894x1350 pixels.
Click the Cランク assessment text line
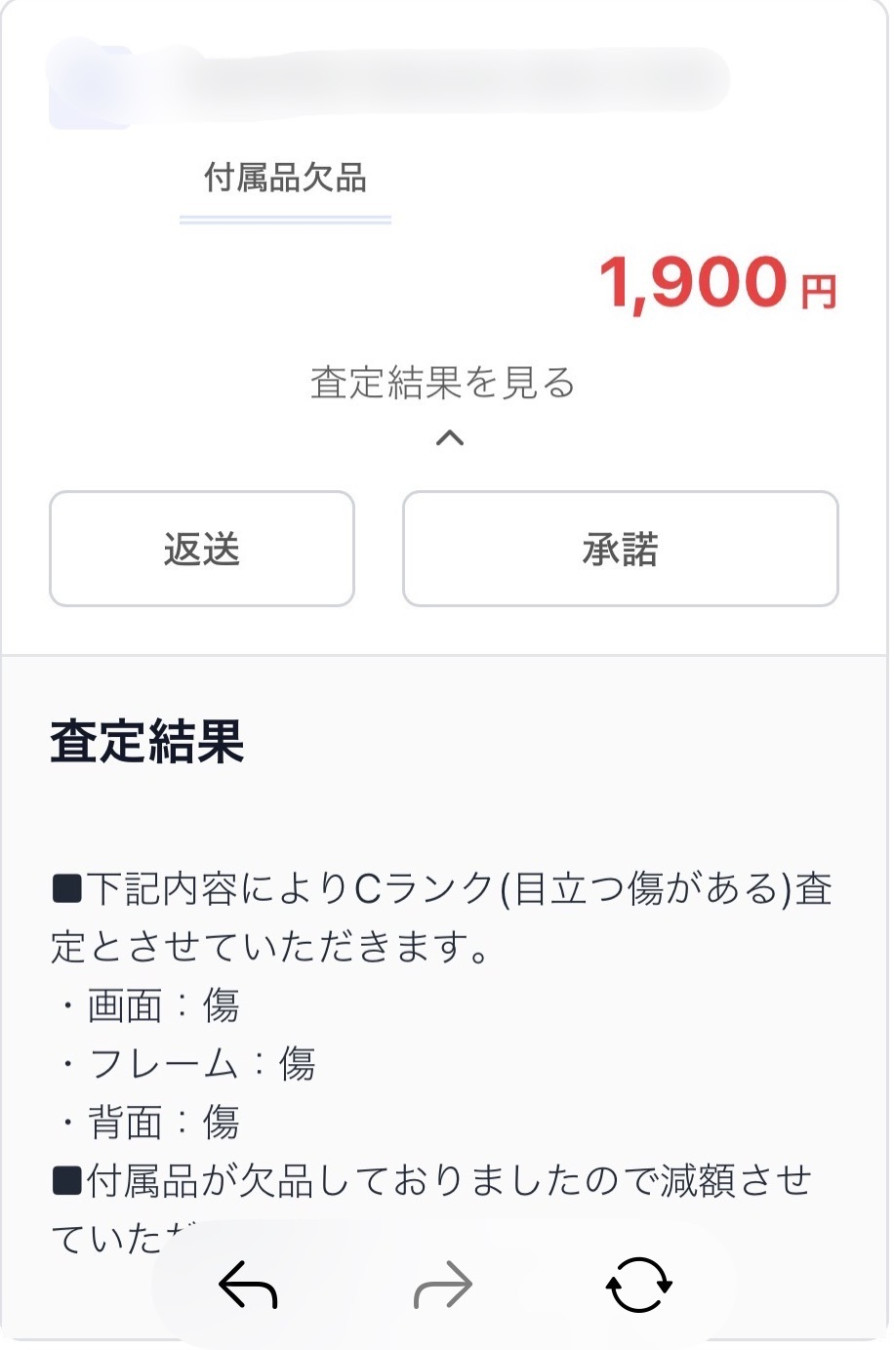pos(441,890)
